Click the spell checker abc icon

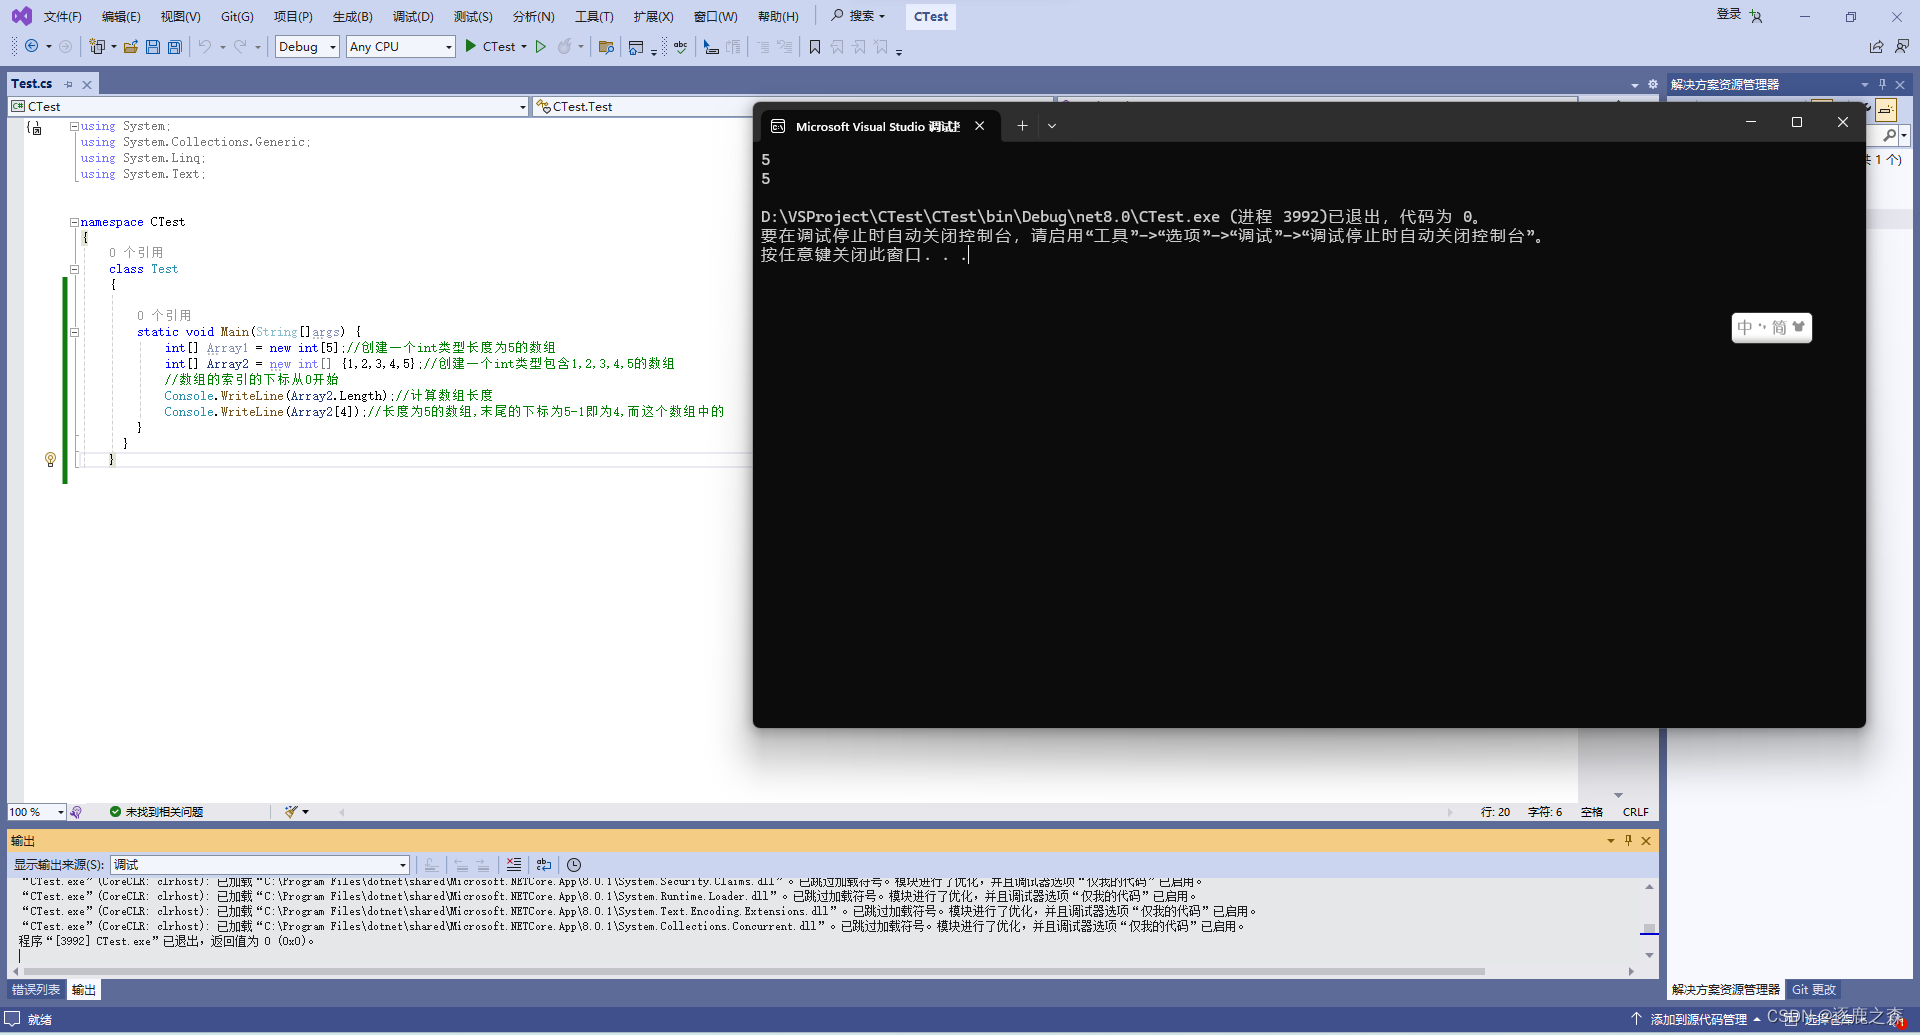681,46
